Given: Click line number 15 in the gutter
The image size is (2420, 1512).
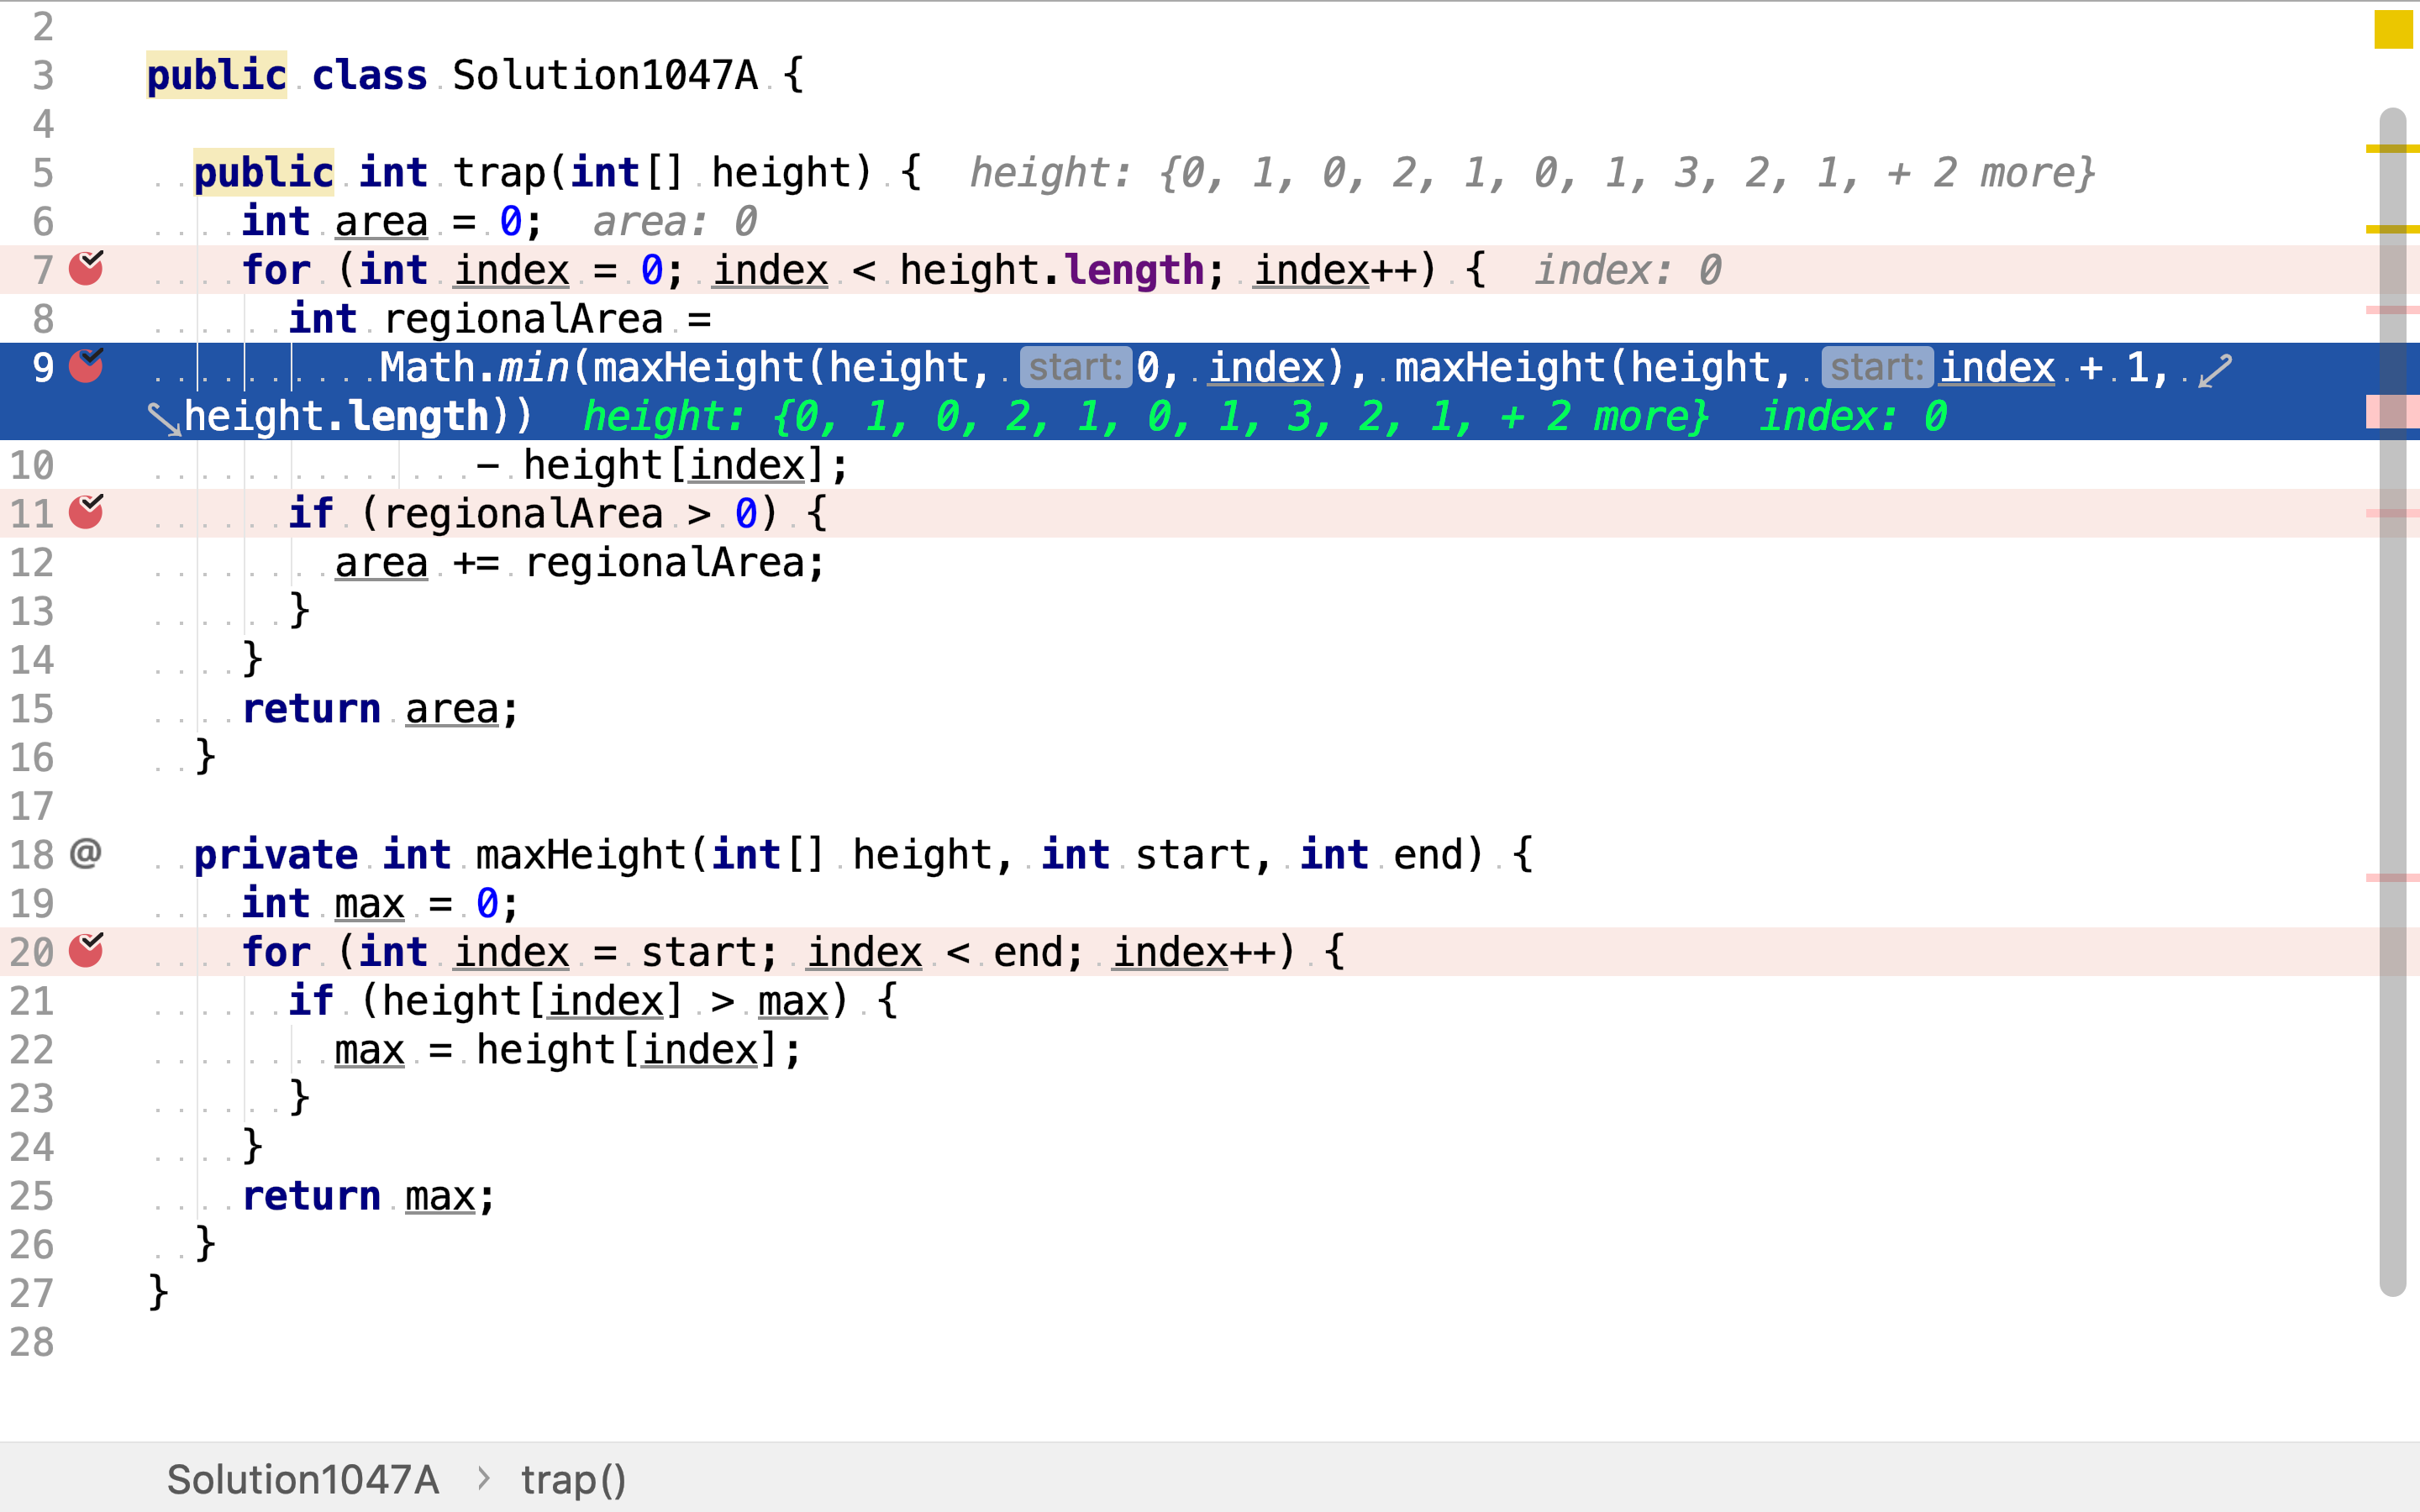Looking at the screenshot, I should pos(32,709).
